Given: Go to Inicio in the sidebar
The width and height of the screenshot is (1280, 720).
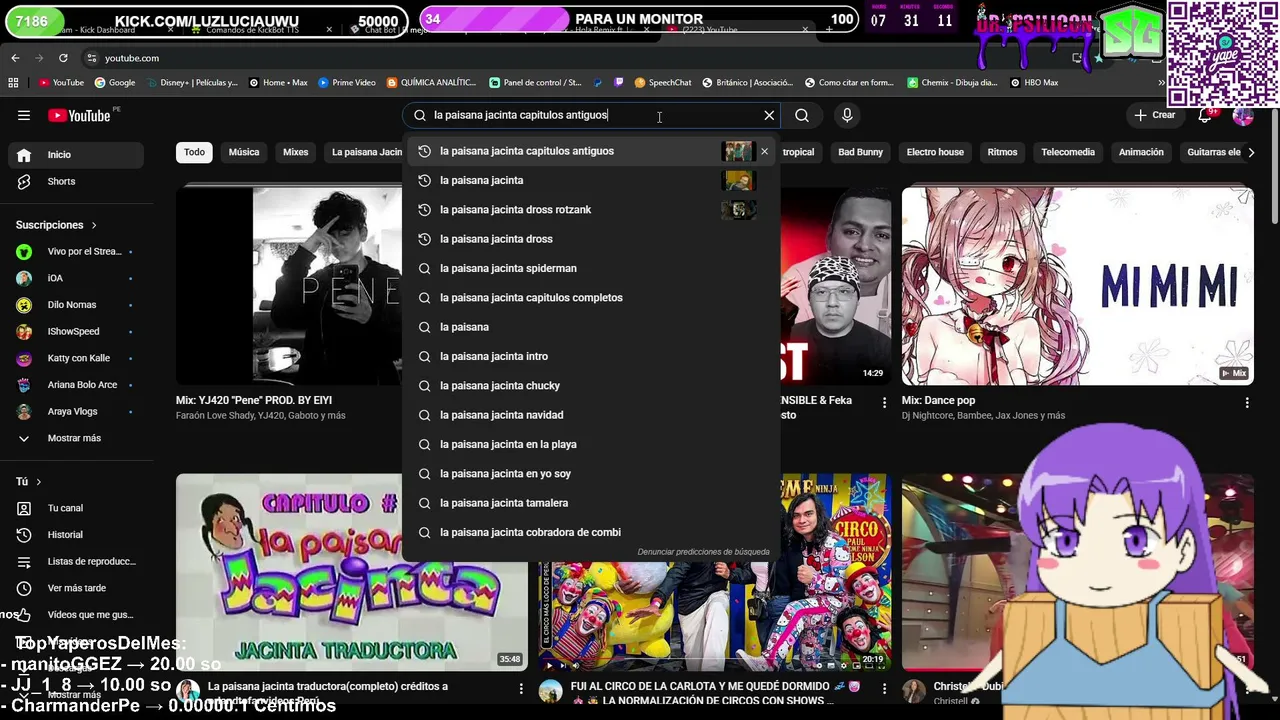Looking at the screenshot, I should click(77, 155).
